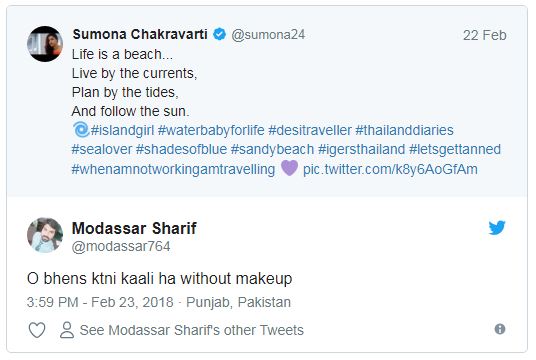Image resolution: width=536 pixels, height=360 pixels.
Task: Open the tweet info circle icon
Action: (x=500, y=329)
